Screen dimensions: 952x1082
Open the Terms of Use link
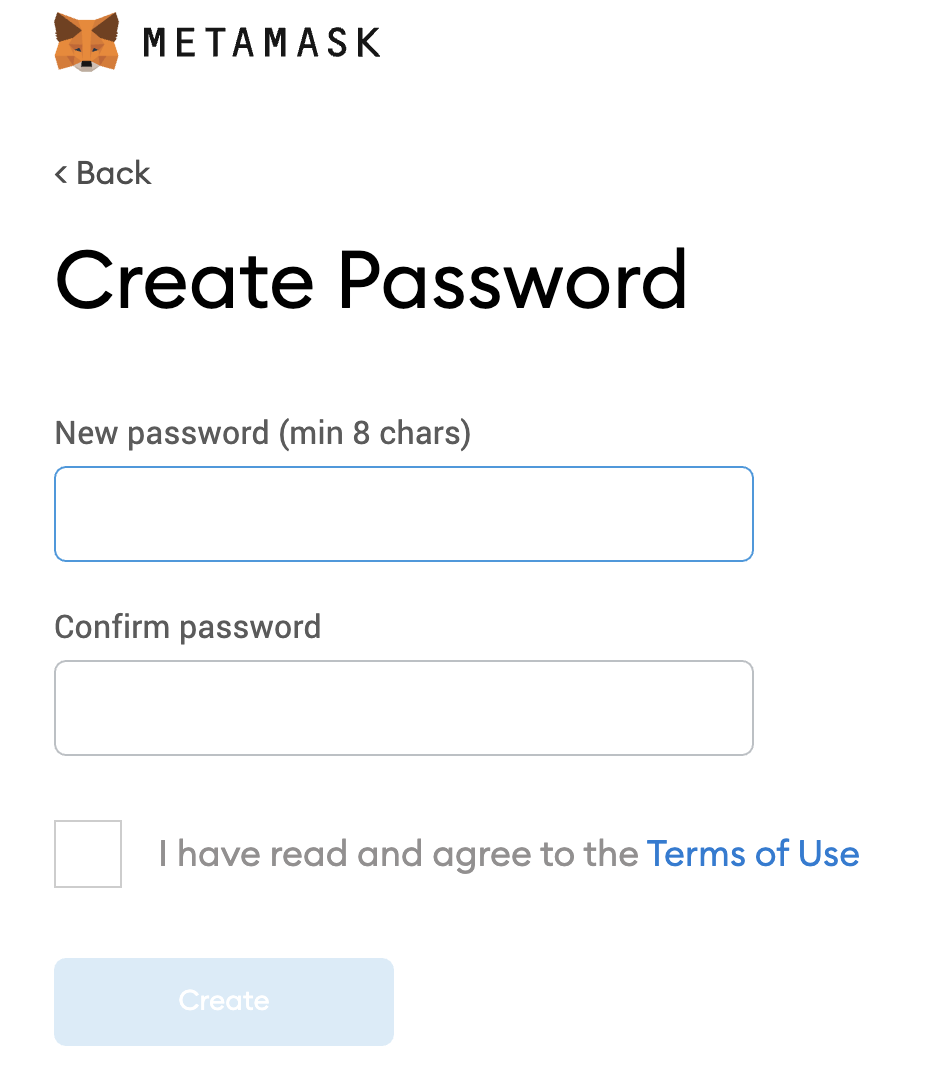(753, 854)
